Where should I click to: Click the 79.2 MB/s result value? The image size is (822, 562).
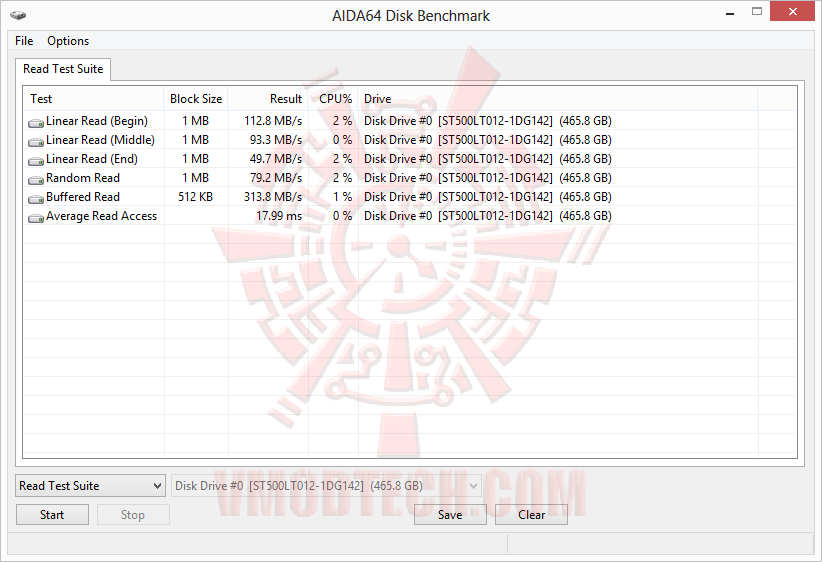276,178
